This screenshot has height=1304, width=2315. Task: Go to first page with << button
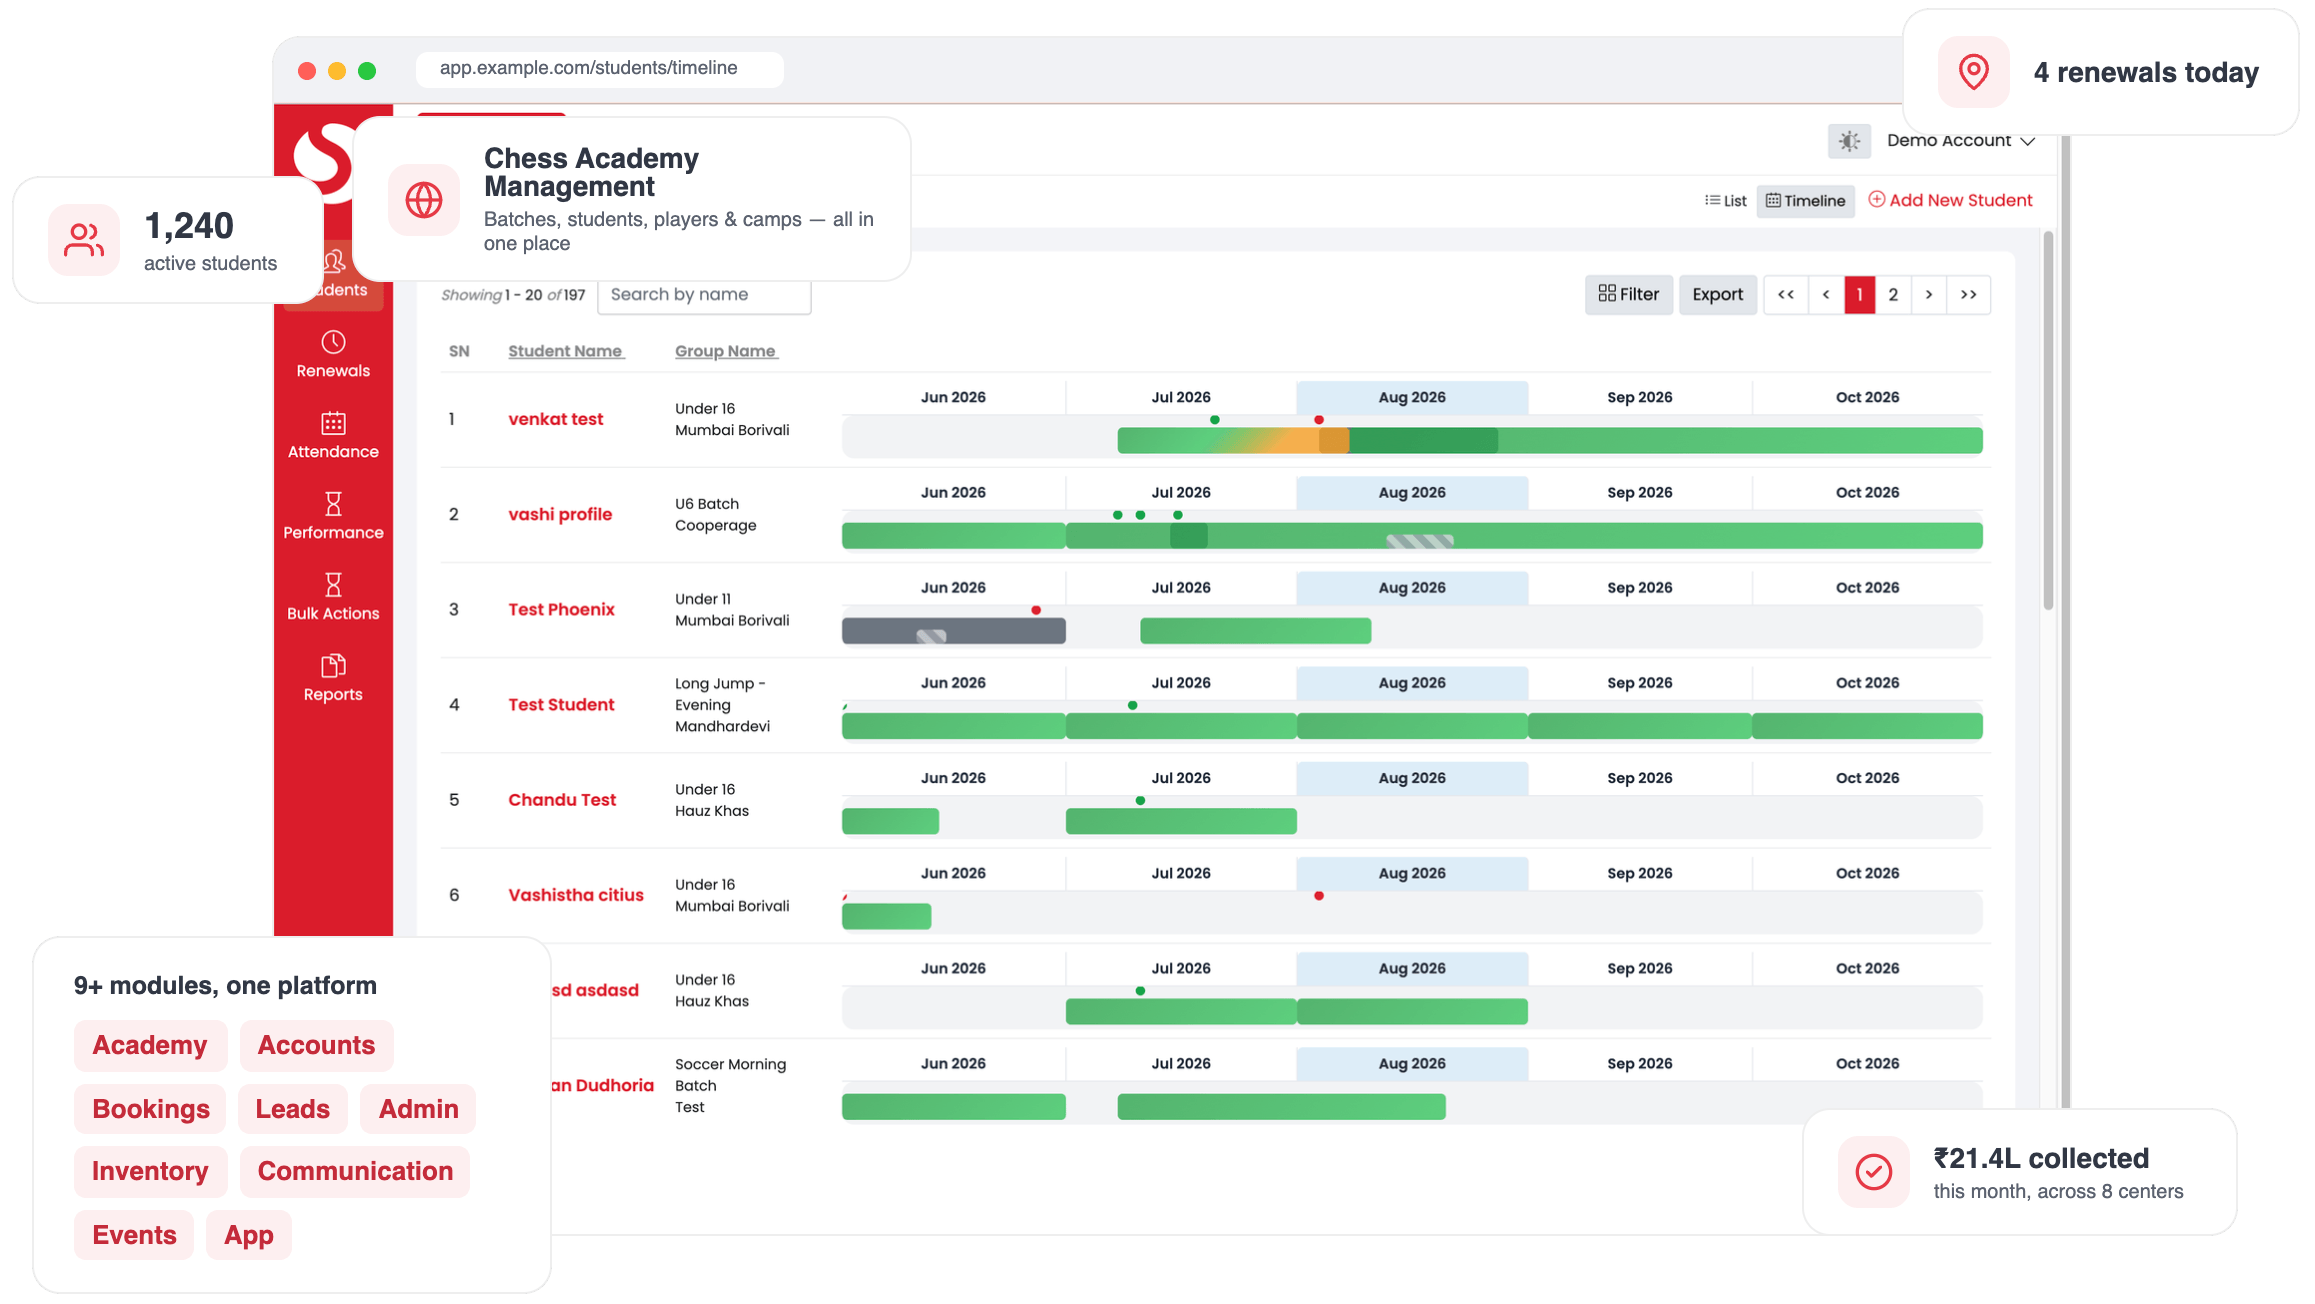click(1786, 295)
